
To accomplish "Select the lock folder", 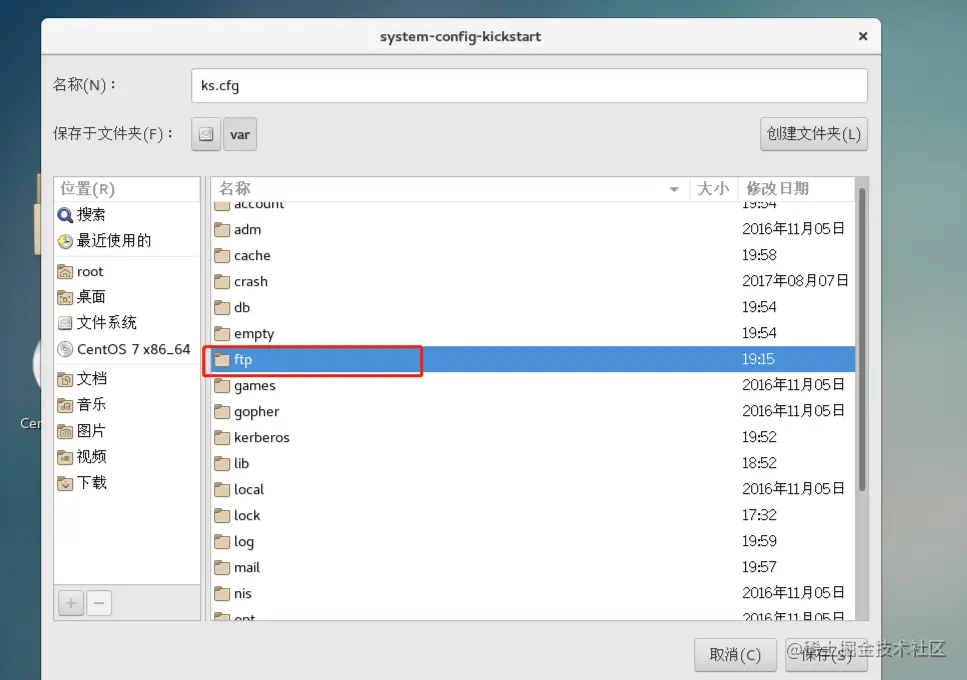I will point(533,515).
